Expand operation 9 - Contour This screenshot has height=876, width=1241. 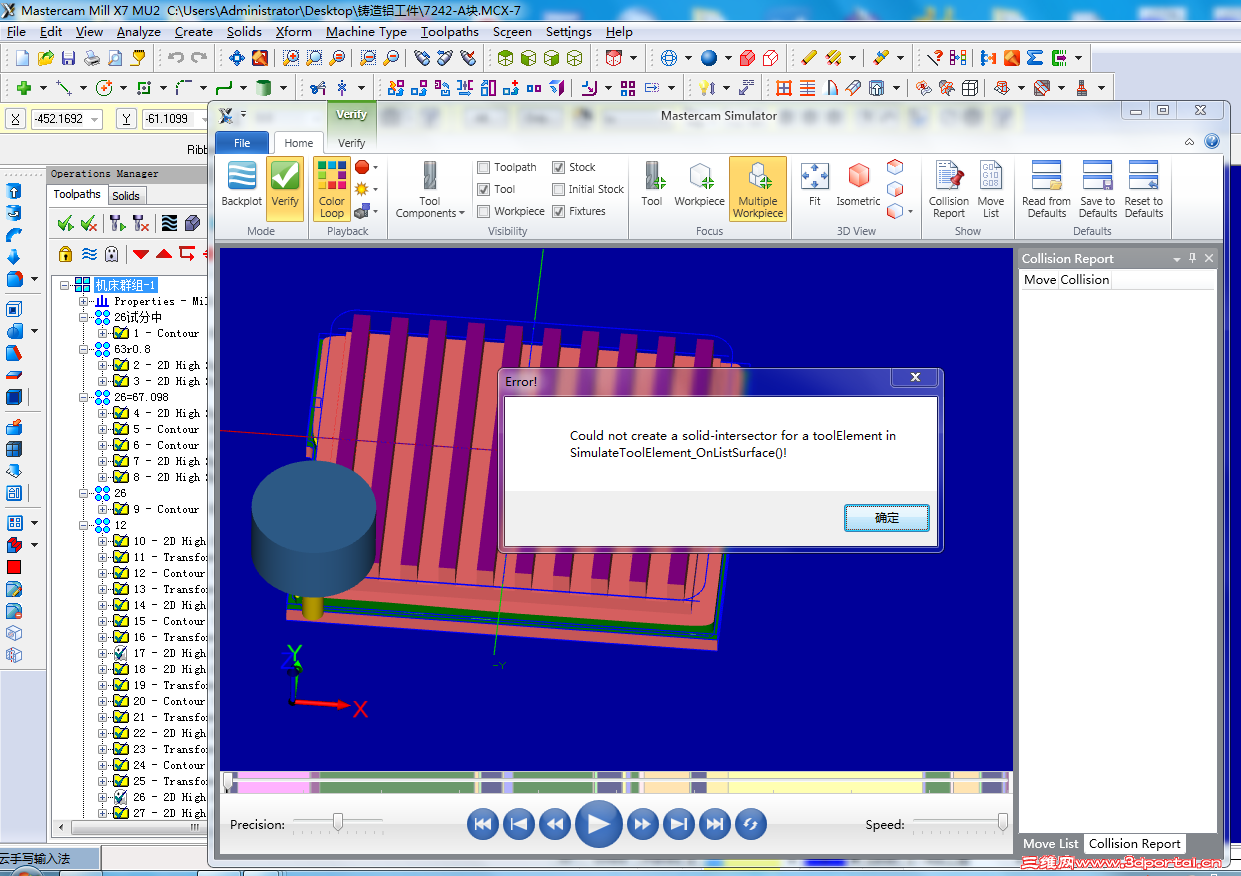coord(102,509)
